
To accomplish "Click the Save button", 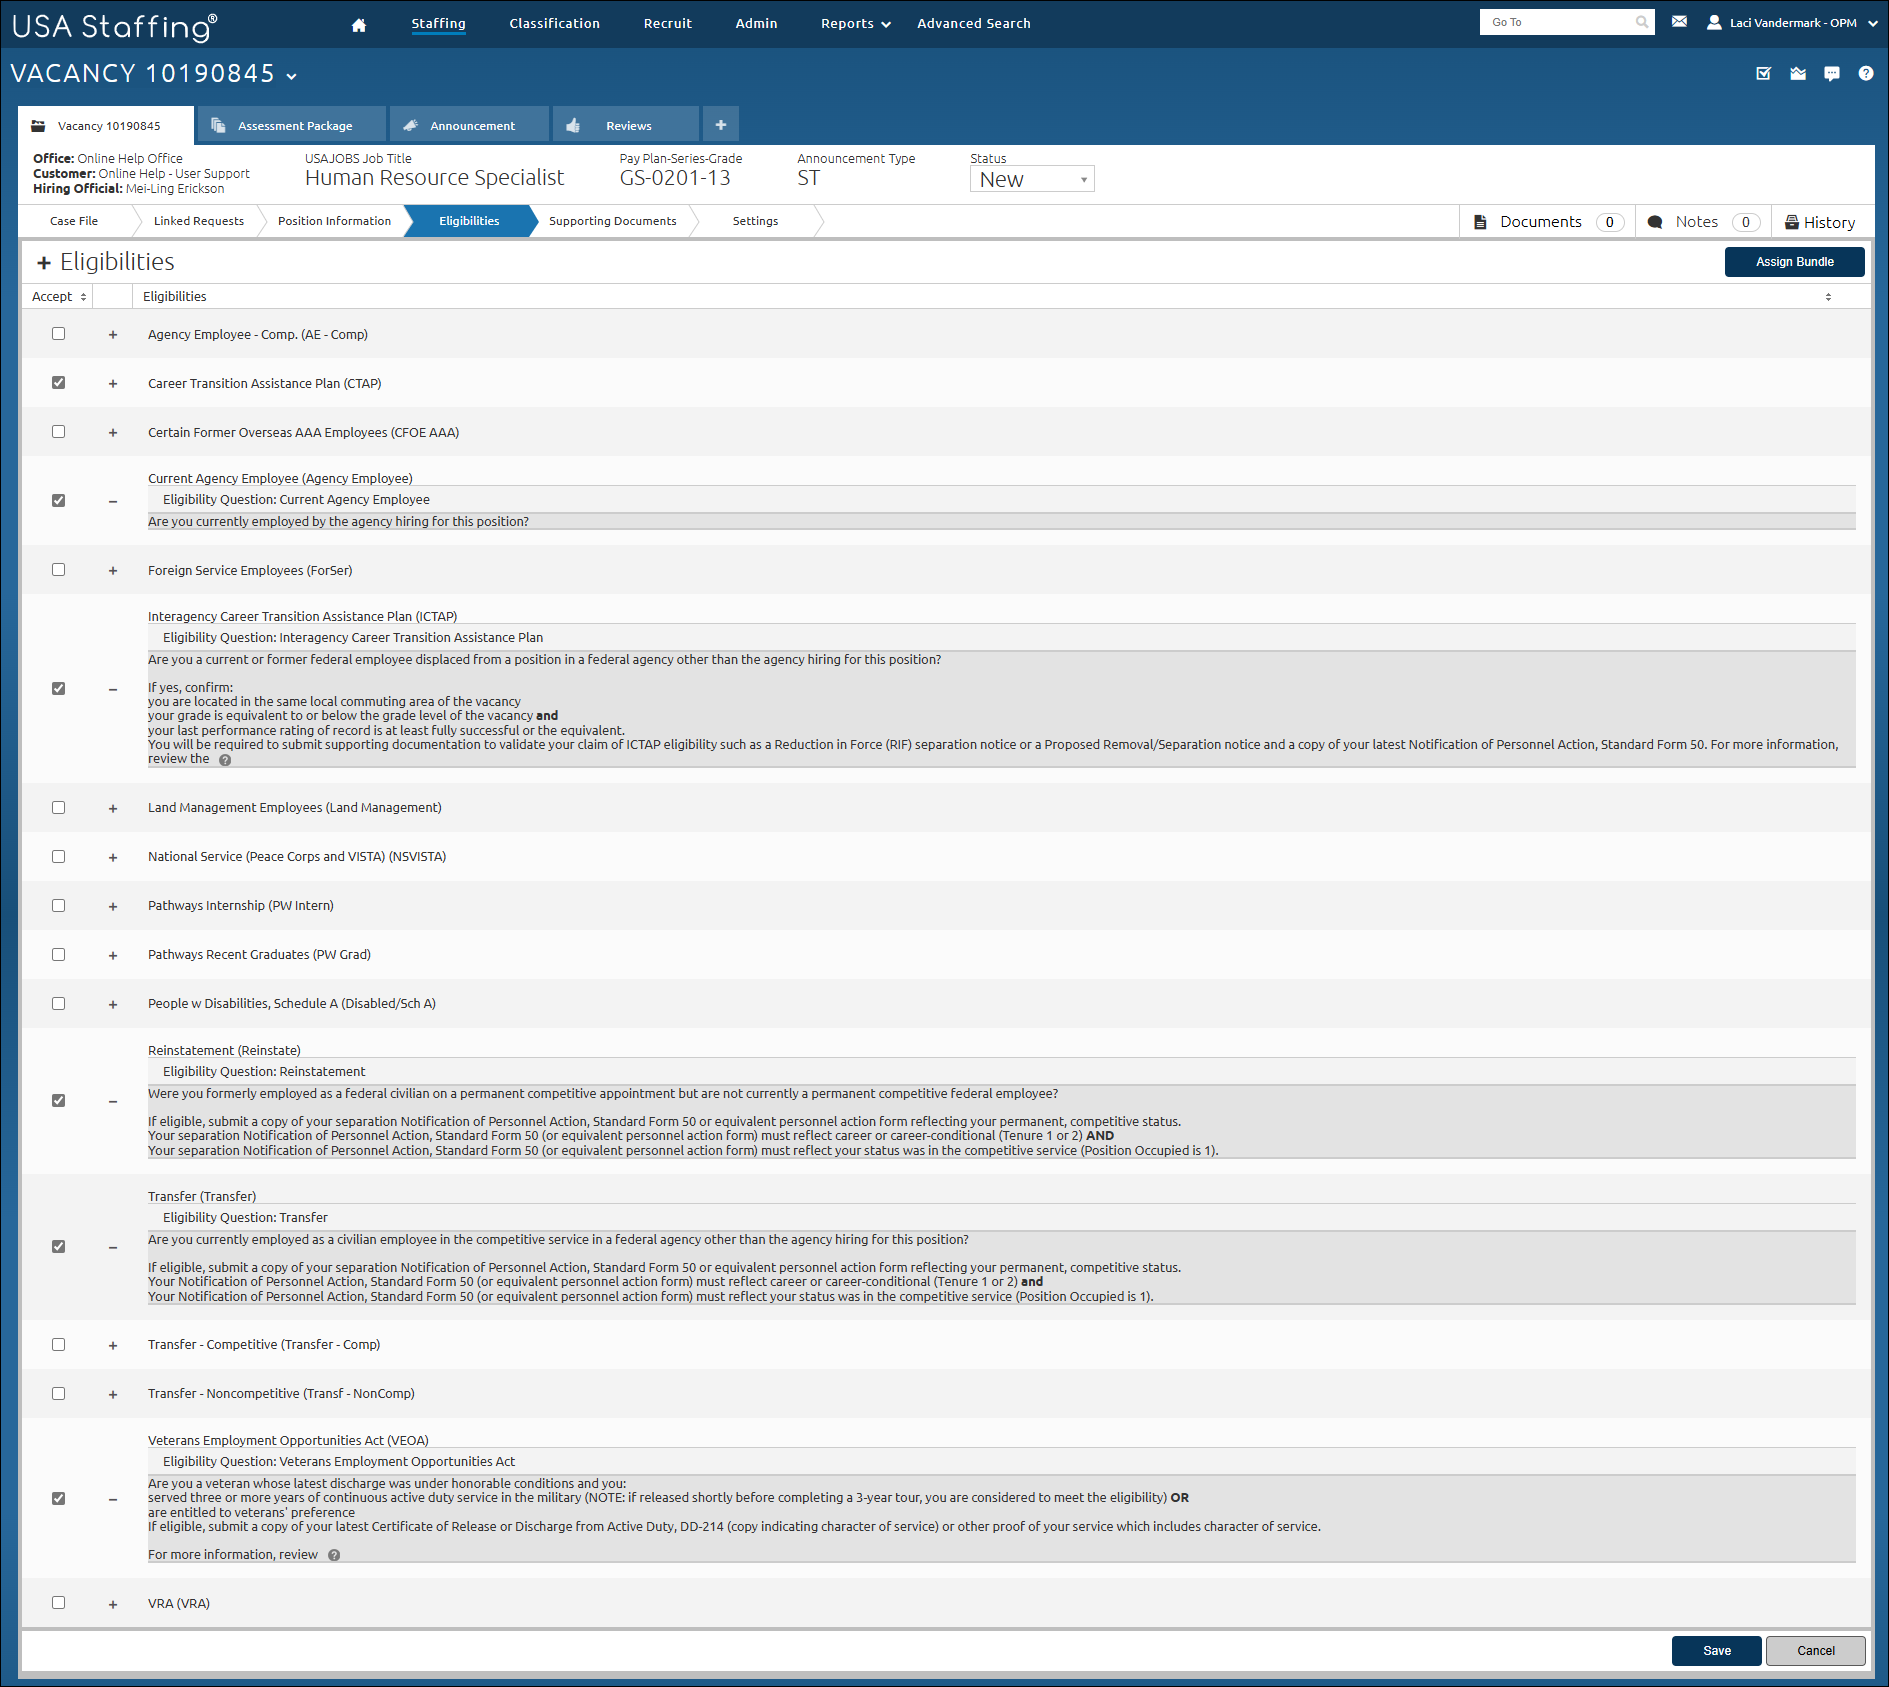I will coord(1716,1651).
